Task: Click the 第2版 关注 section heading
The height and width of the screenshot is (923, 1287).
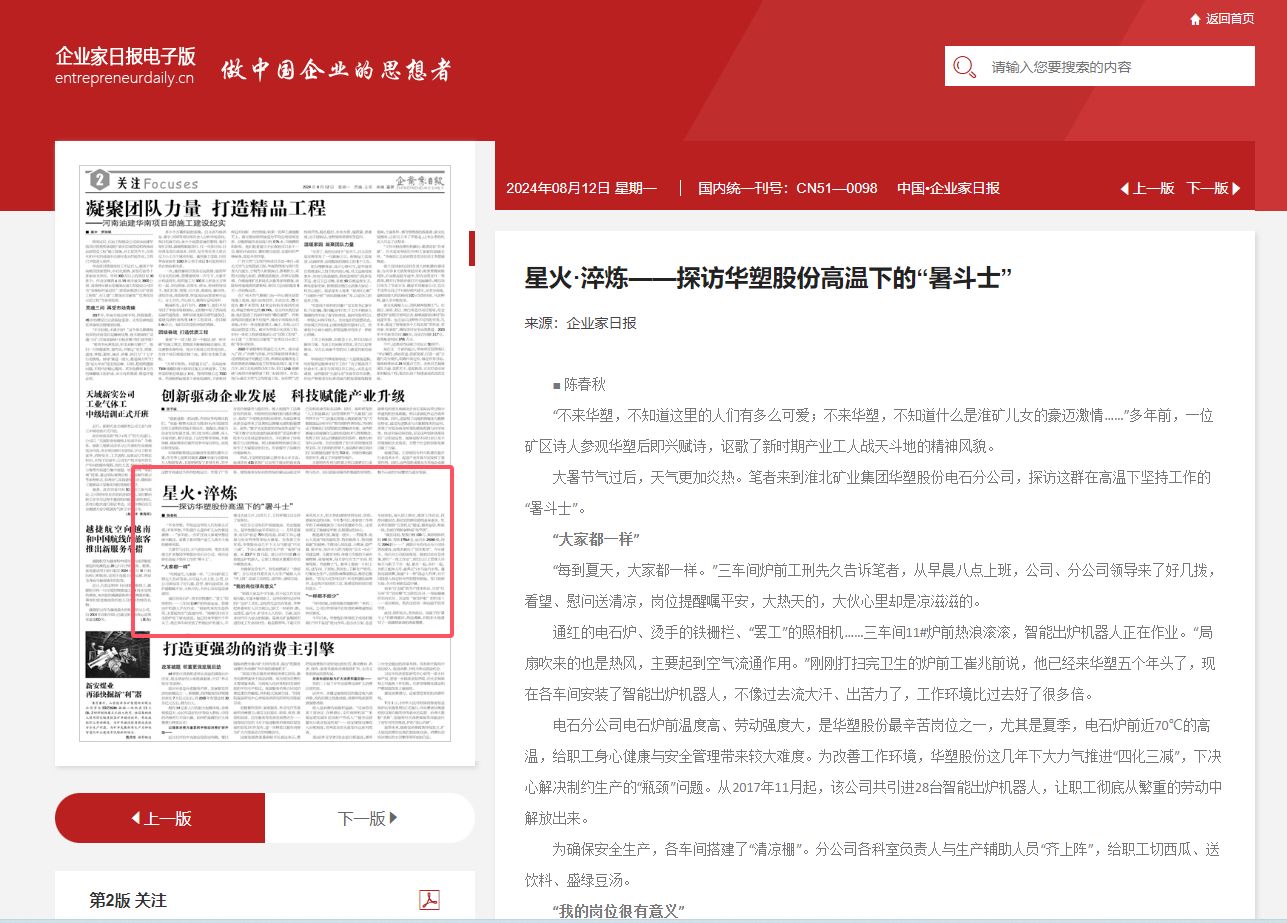Action: pos(128,900)
